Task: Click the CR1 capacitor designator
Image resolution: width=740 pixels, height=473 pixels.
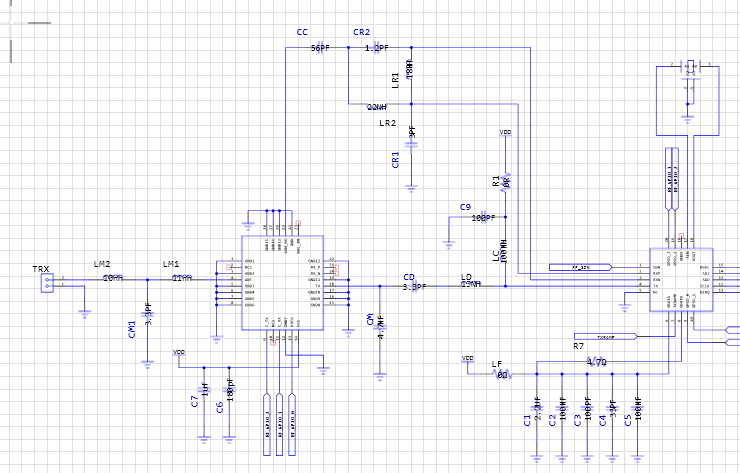Action: pyautogui.click(x=395, y=160)
